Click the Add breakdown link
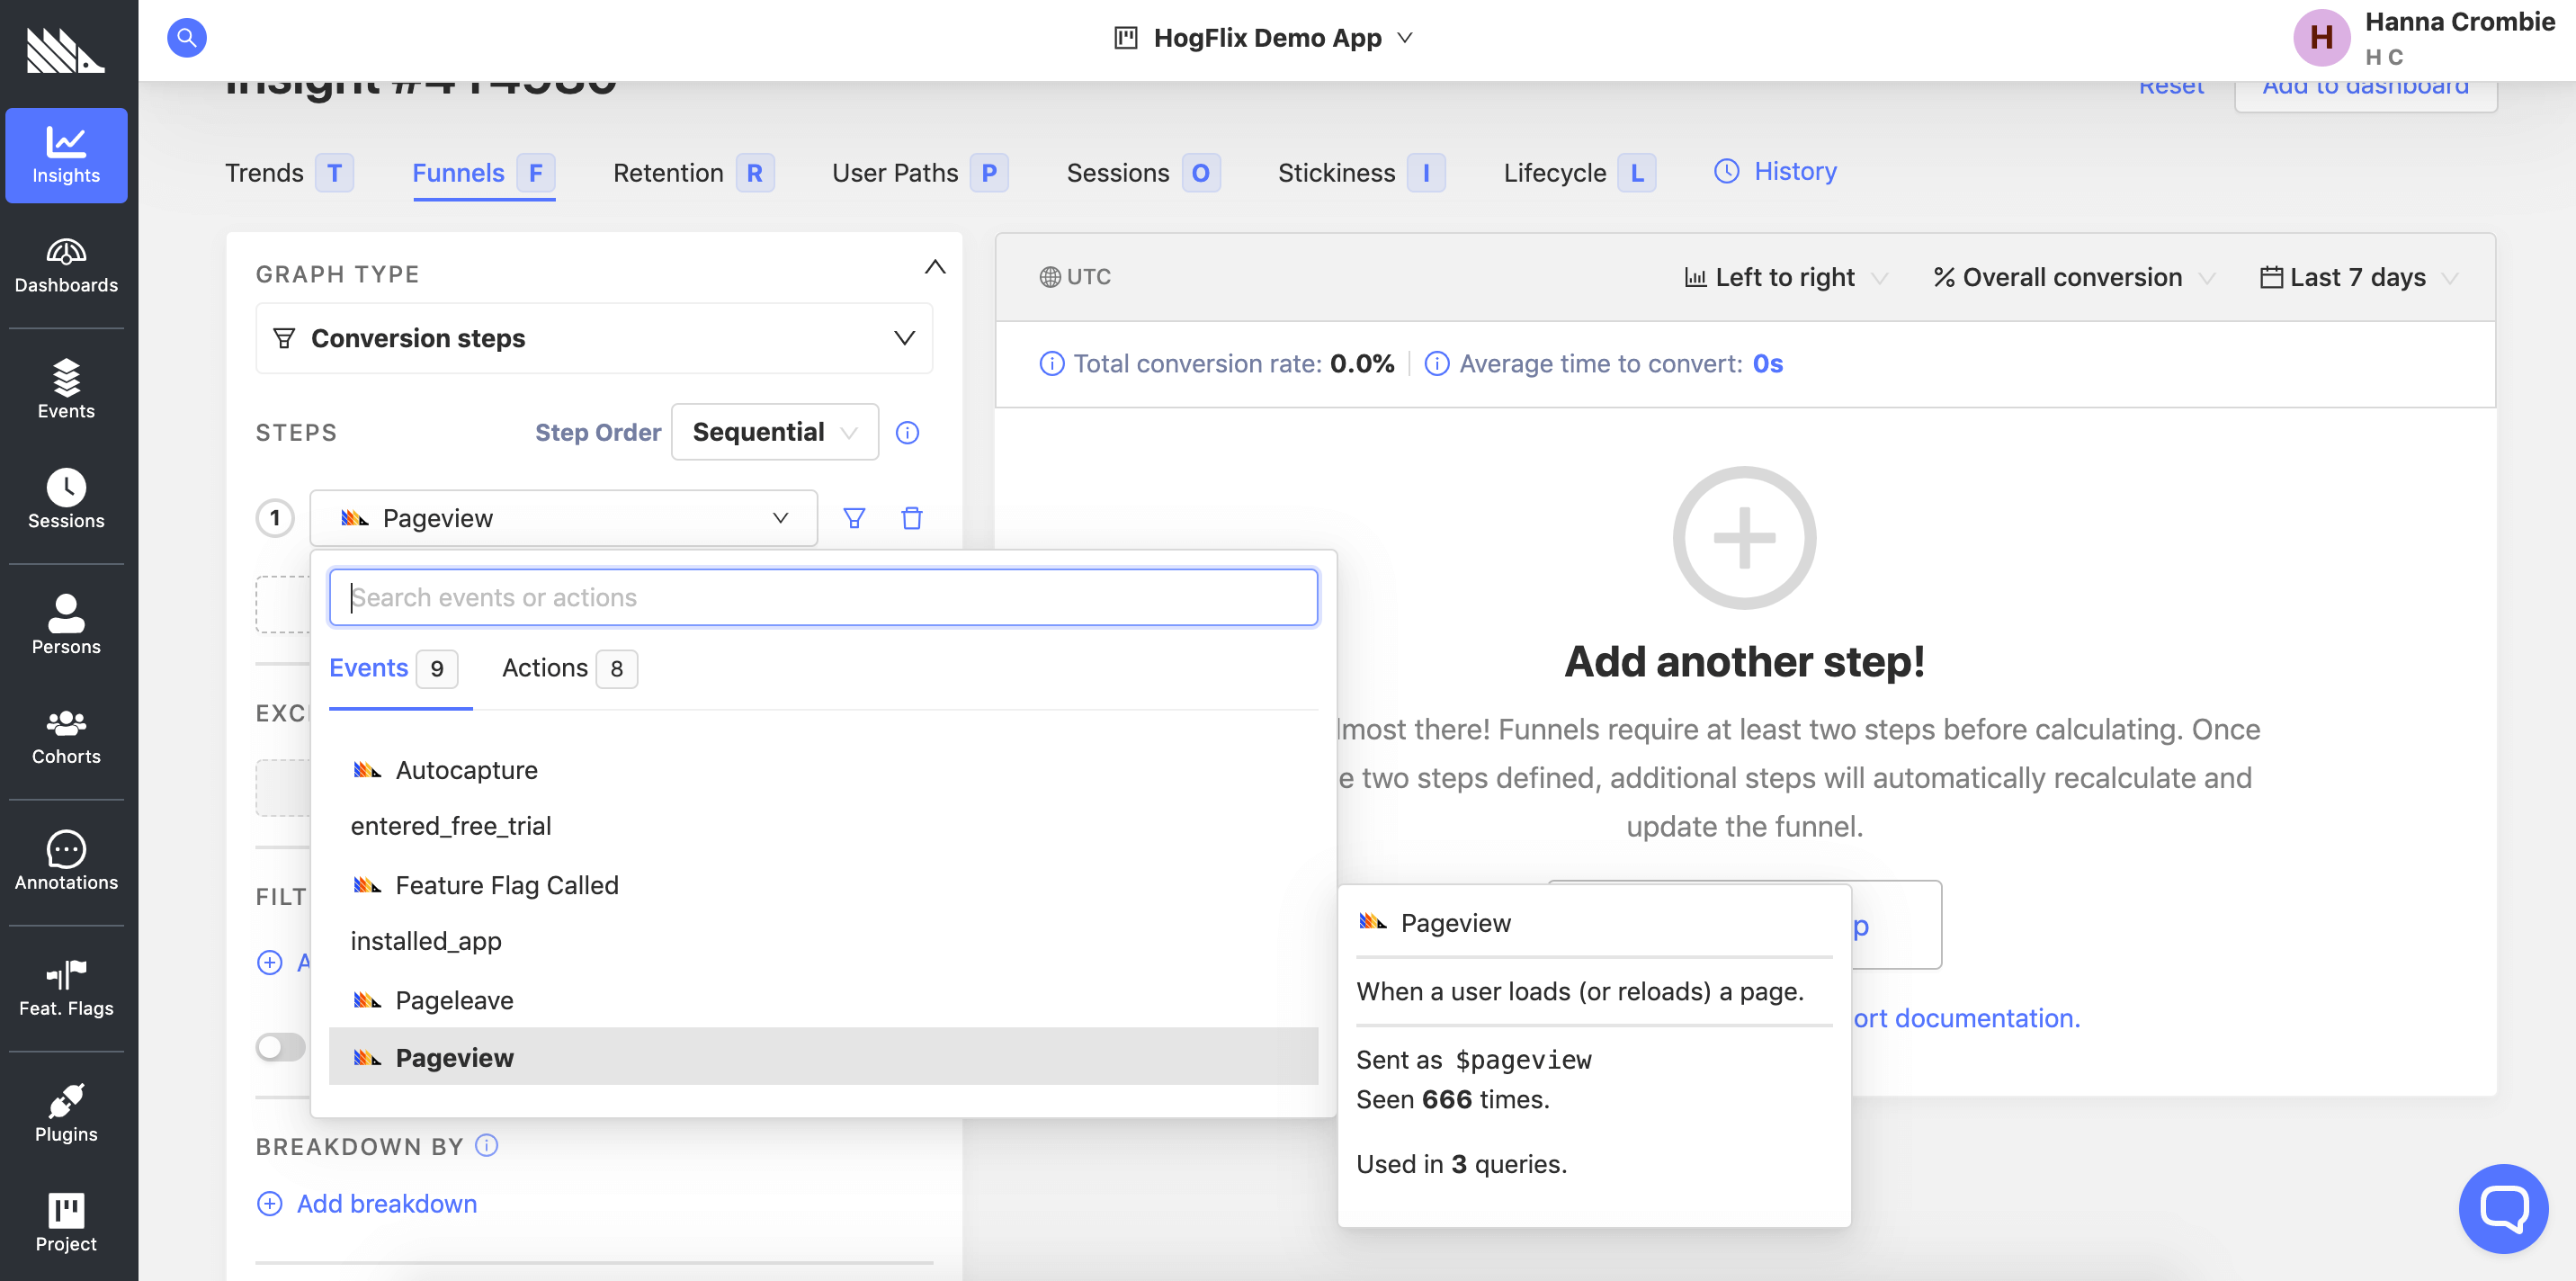2576x1281 pixels. point(386,1203)
